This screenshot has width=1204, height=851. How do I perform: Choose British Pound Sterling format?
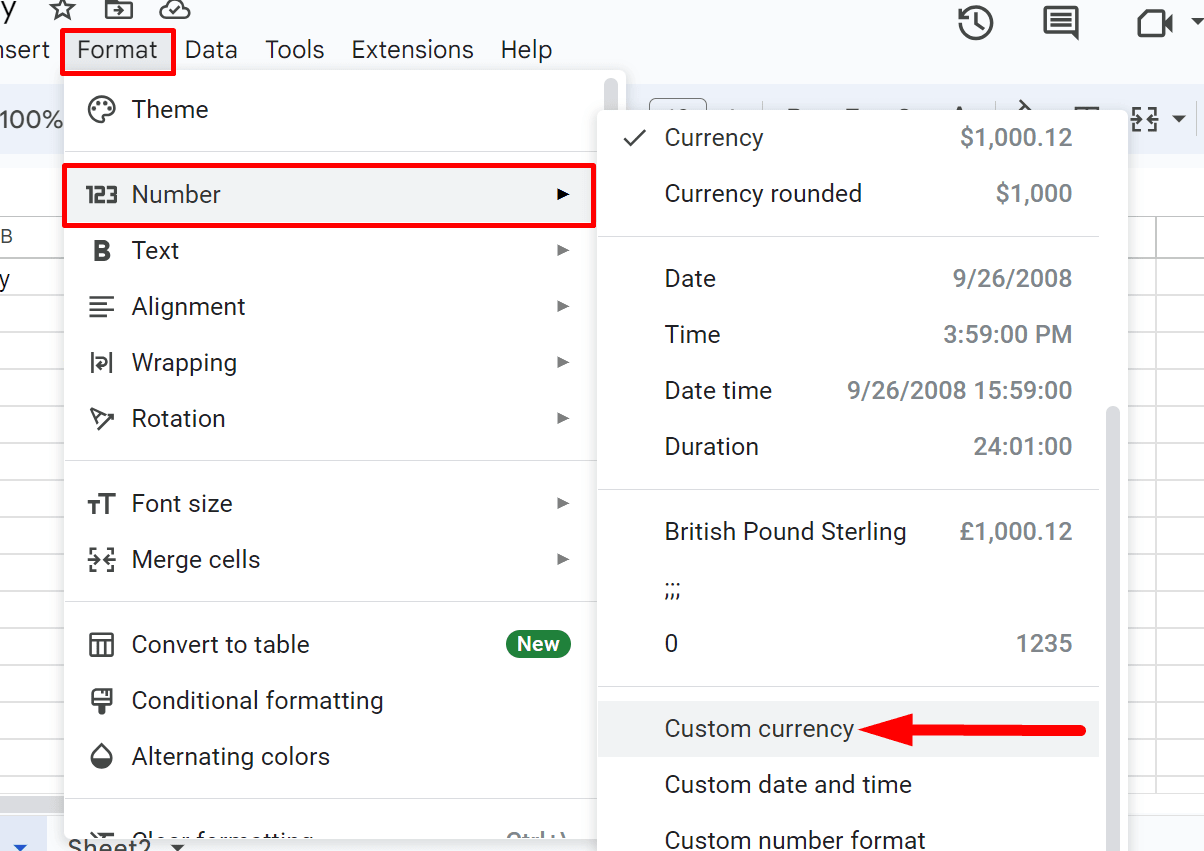[785, 531]
